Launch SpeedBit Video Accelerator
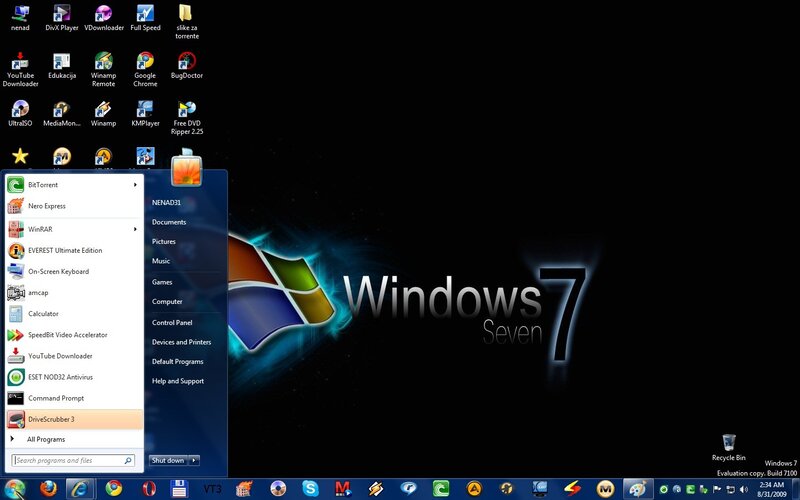800x500 pixels. click(x=74, y=335)
